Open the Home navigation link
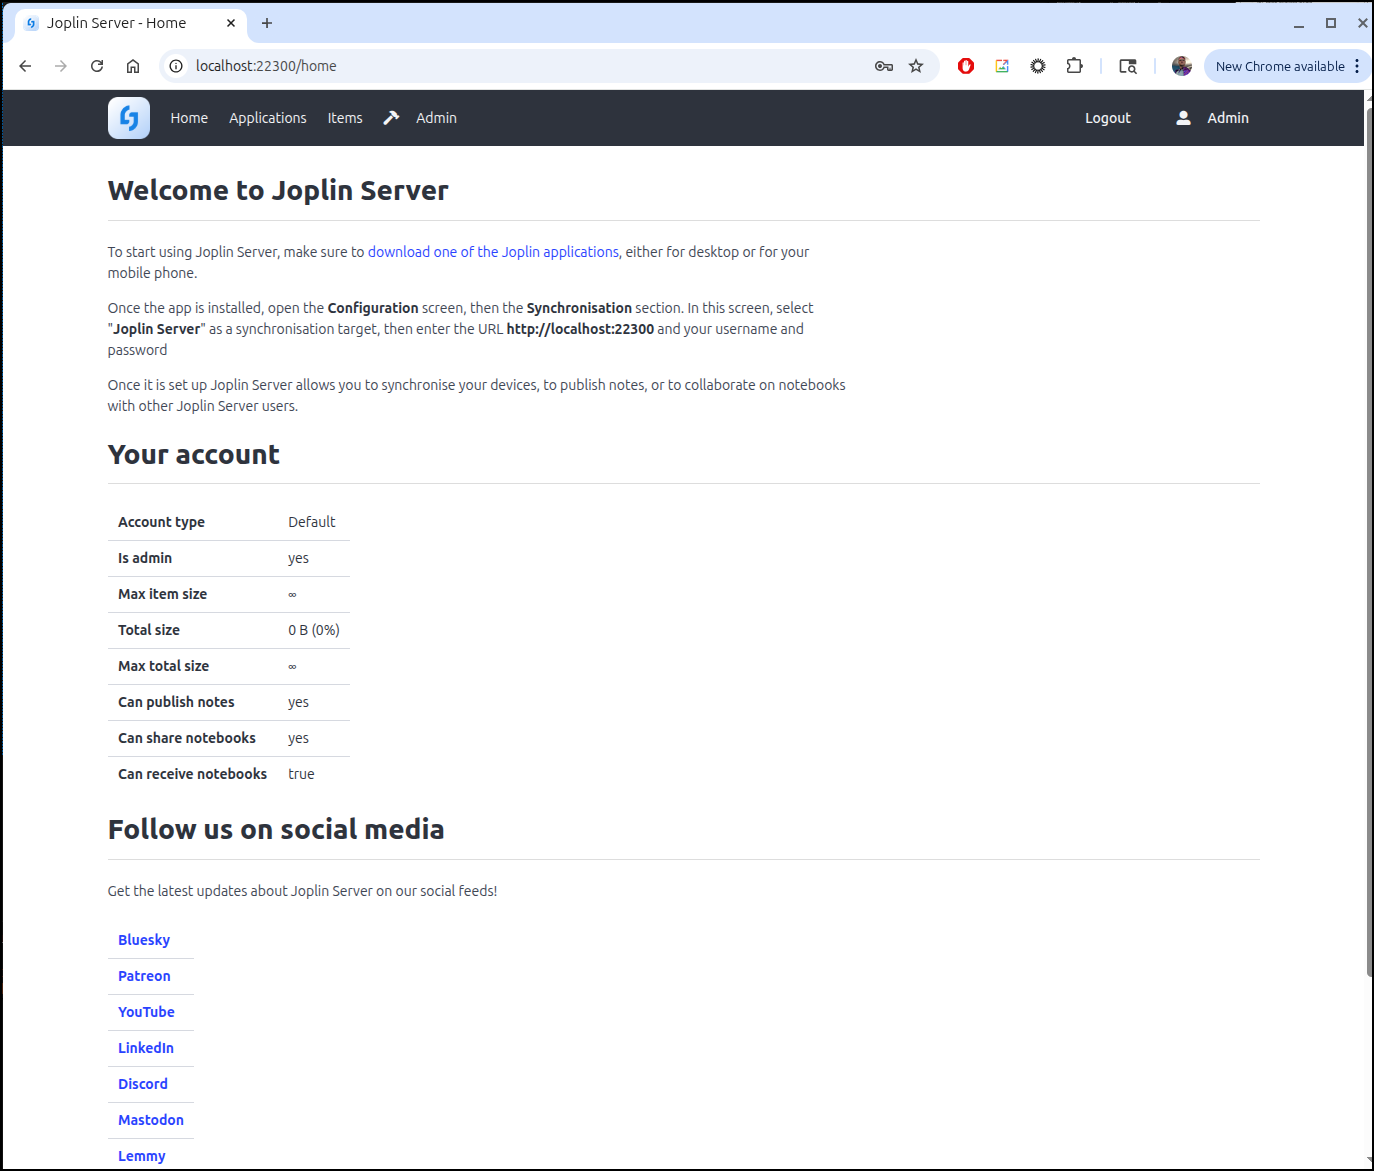This screenshot has width=1374, height=1171. coord(189,118)
